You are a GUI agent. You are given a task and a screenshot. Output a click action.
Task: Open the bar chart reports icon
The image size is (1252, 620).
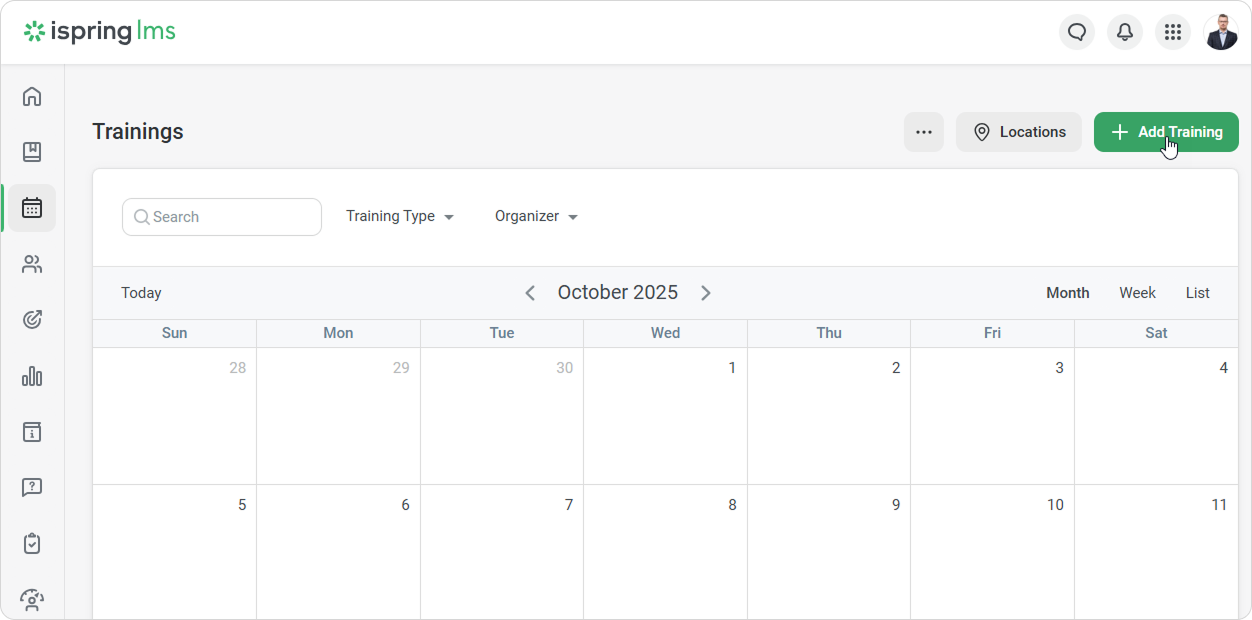[32, 376]
